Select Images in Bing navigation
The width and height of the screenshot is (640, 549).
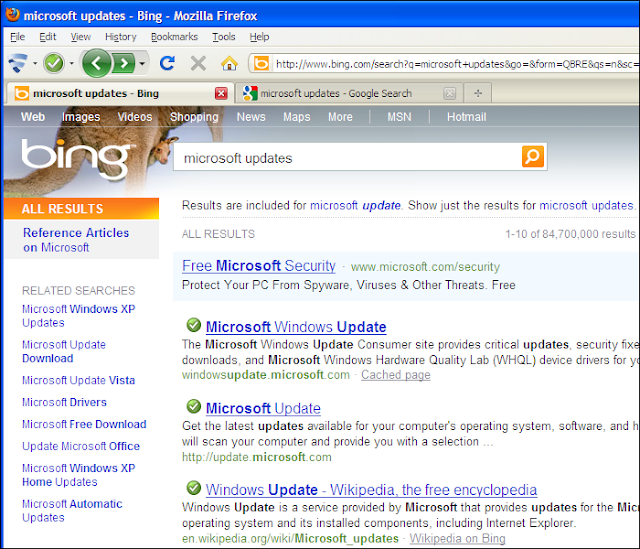[x=81, y=117]
